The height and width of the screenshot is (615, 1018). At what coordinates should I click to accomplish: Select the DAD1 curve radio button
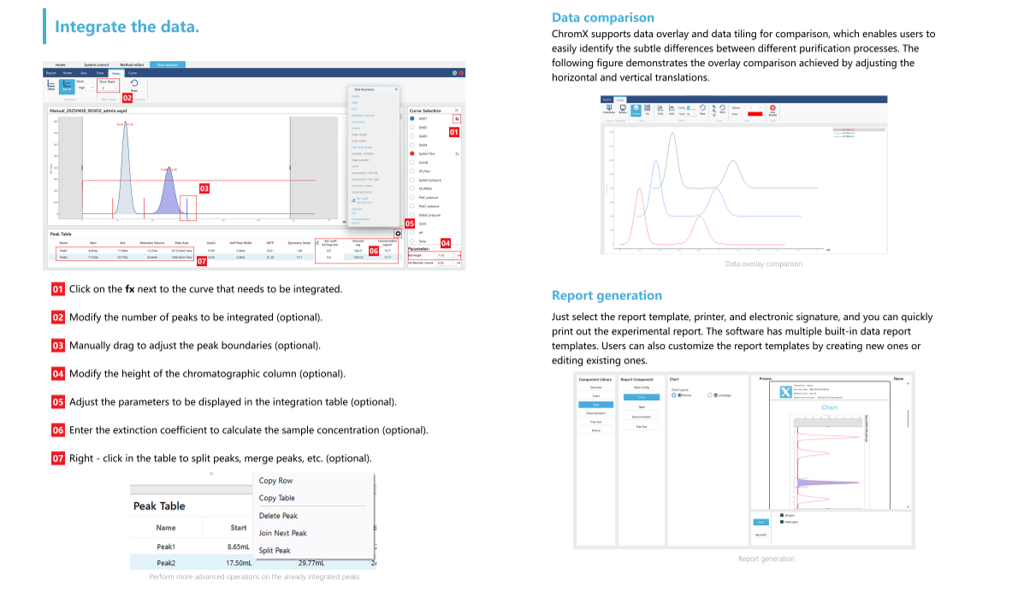coord(412,118)
